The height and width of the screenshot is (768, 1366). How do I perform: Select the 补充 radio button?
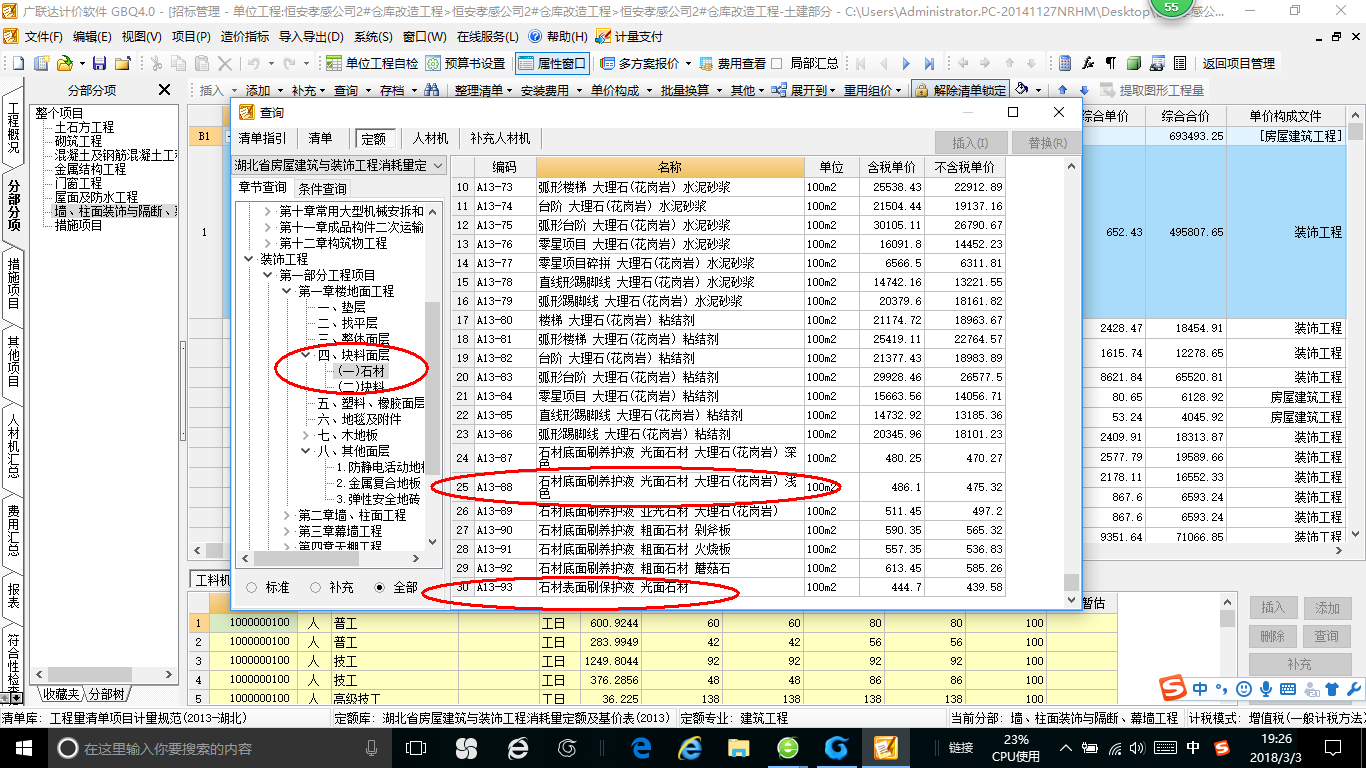[315, 587]
